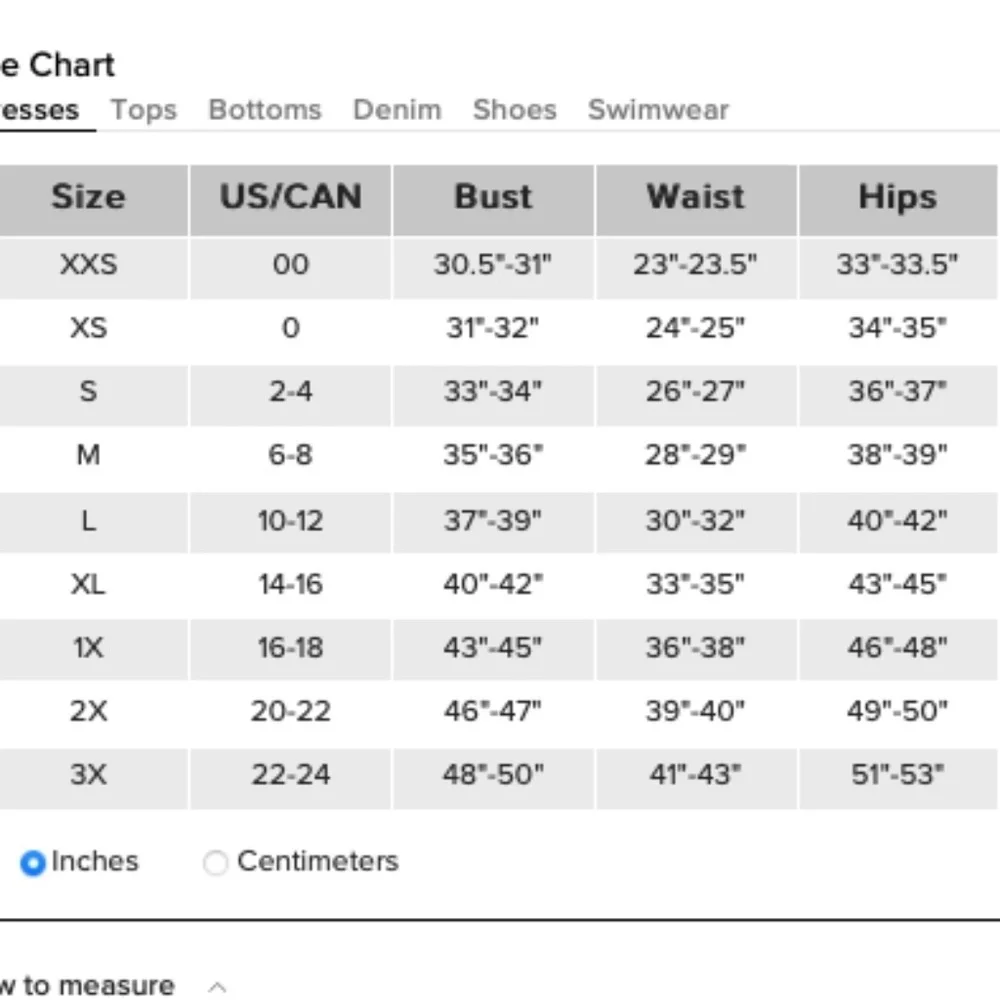Click the how to measure heading
Screen dimensions: 1000x1000
pyautogui.click(x=87, y=985)
